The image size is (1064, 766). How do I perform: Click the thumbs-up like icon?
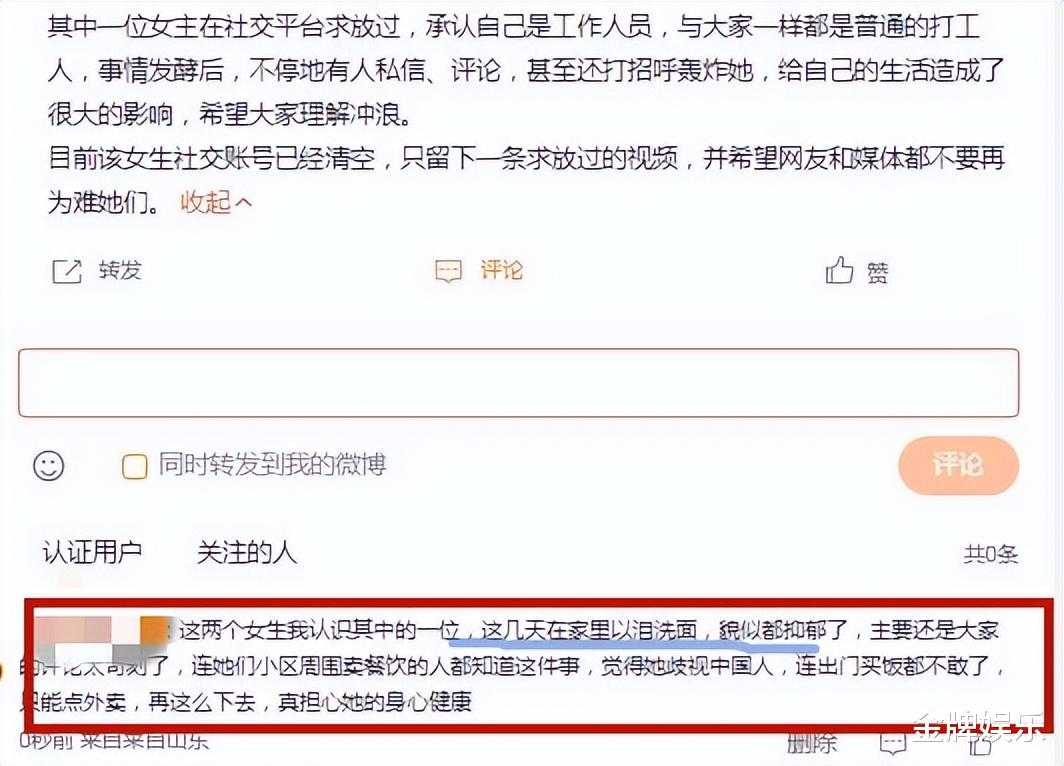coord(839,271)
